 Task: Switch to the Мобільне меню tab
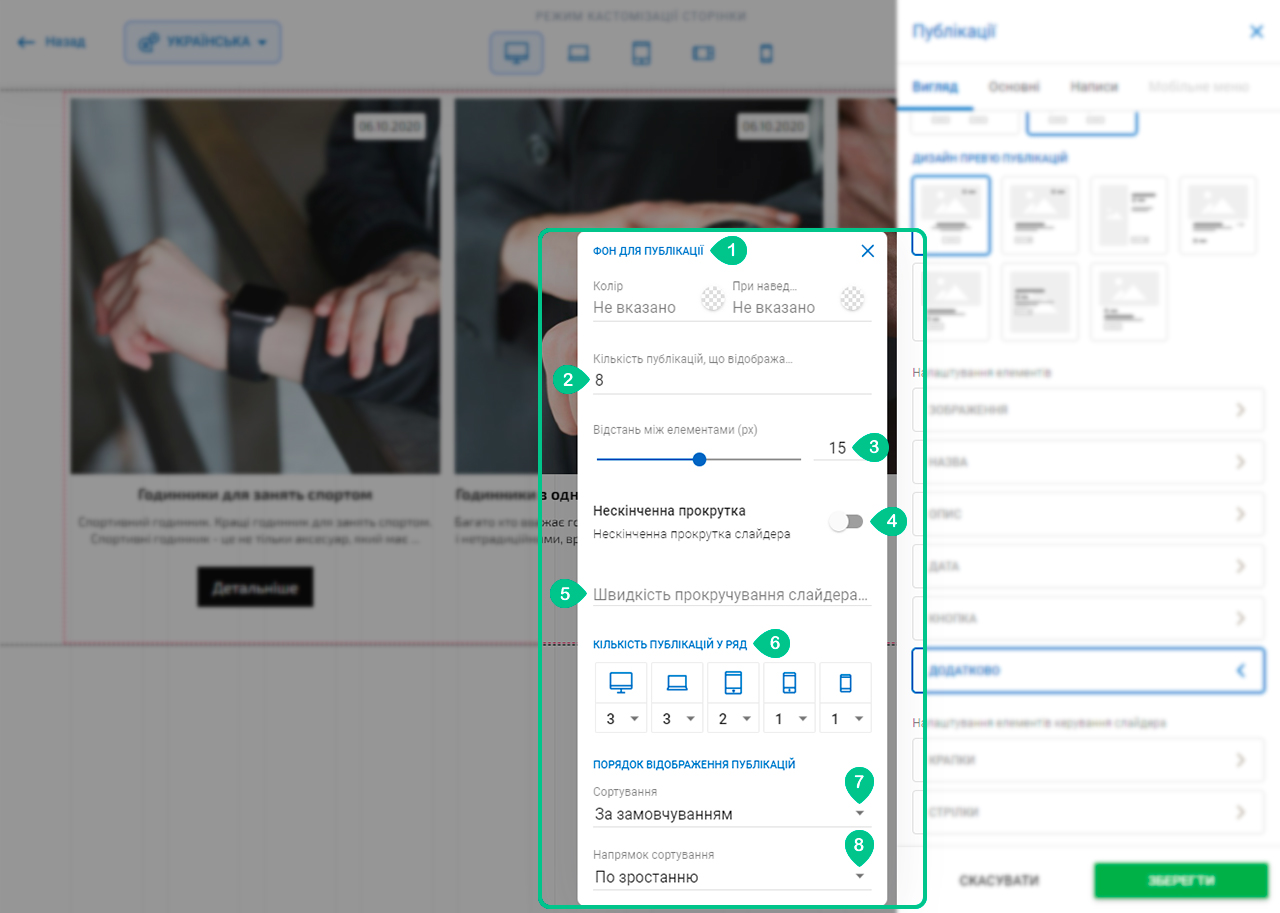pyautogui.click(x=1199, y=87)
